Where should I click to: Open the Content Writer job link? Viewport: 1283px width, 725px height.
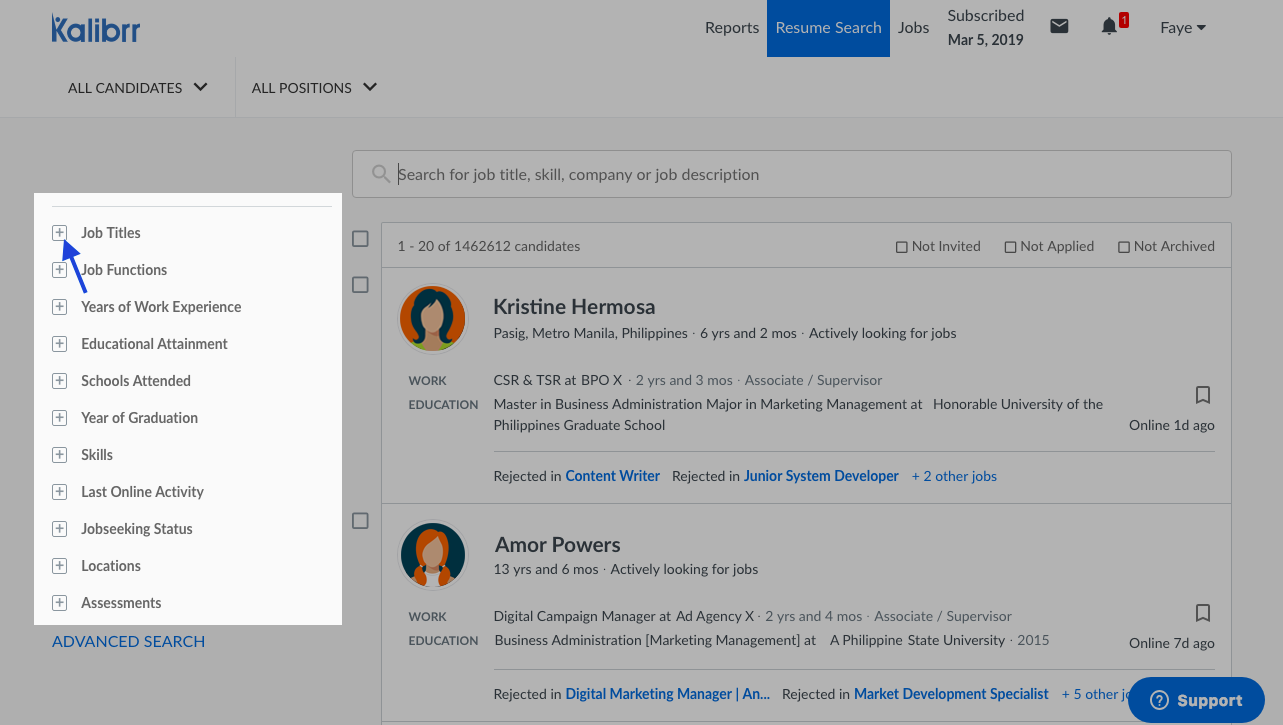[x=612, y=476]
